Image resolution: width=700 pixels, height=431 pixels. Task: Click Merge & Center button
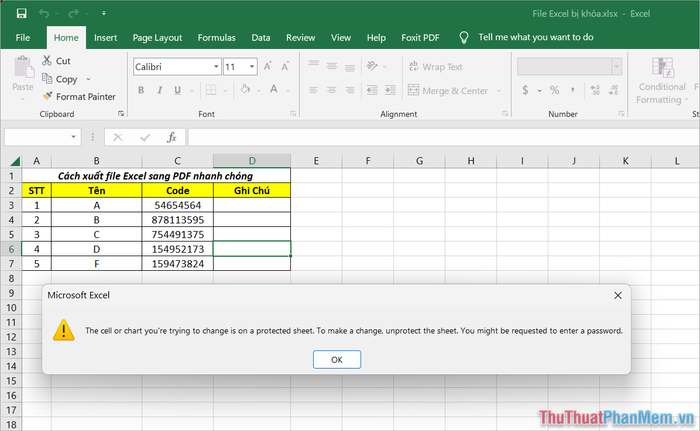click(448, 91)
